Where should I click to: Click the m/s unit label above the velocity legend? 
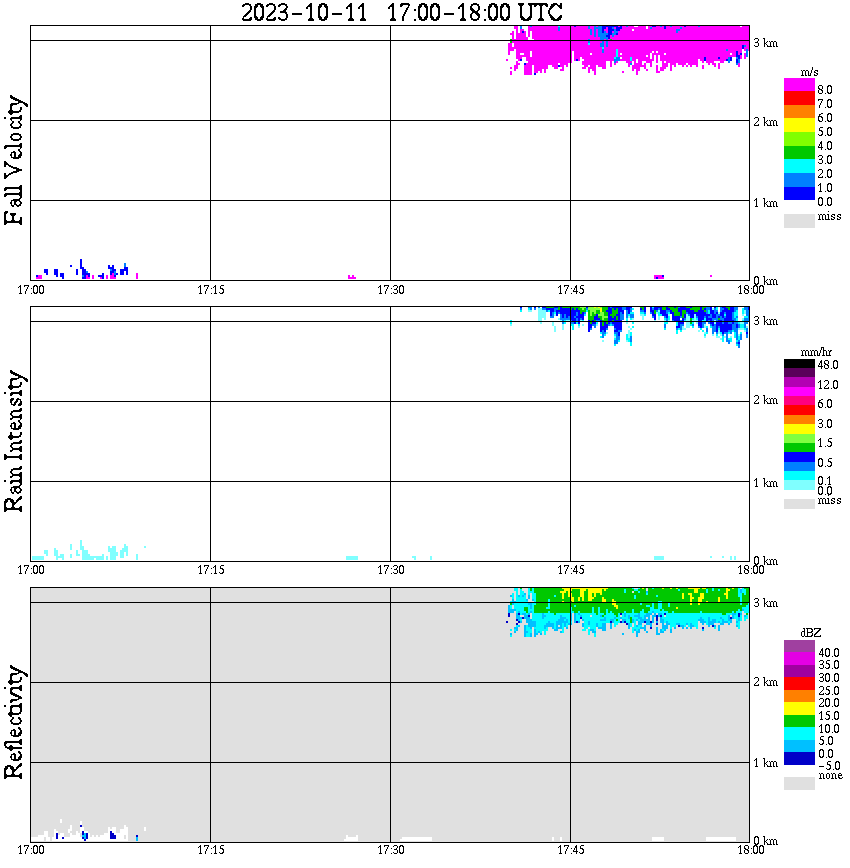click(x=809, y=73)
